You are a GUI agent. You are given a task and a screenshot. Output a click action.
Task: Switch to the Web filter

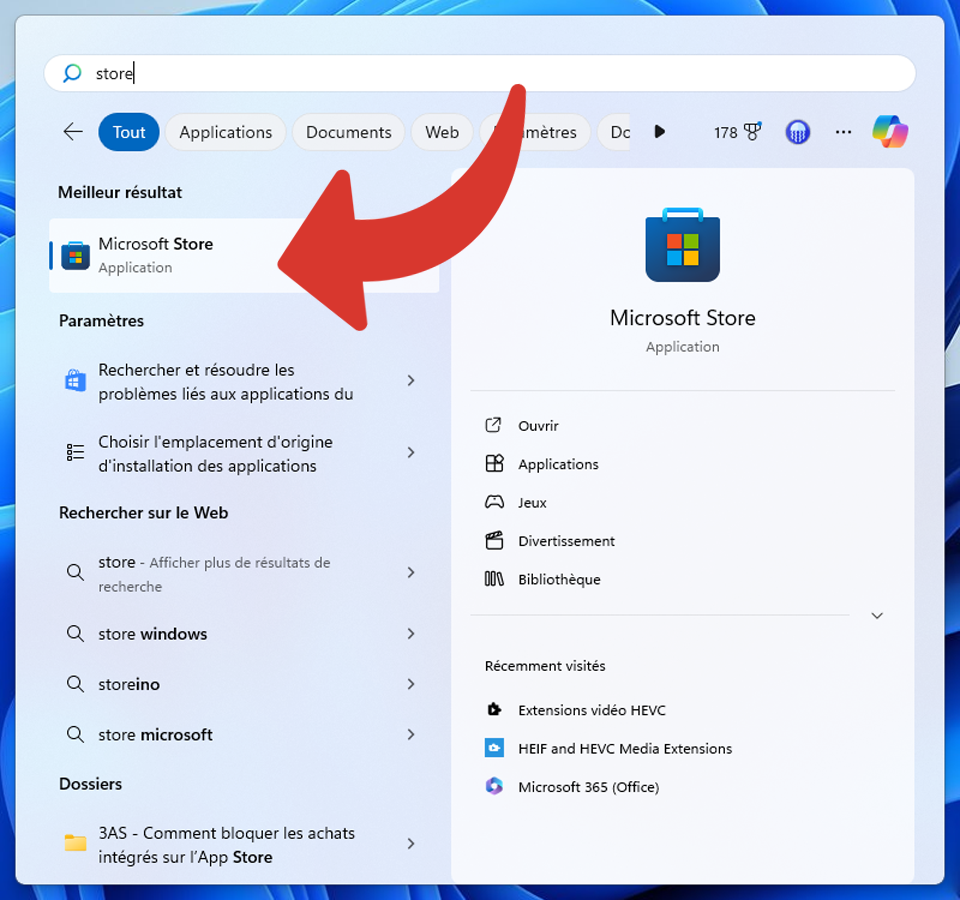click(441, 131)
